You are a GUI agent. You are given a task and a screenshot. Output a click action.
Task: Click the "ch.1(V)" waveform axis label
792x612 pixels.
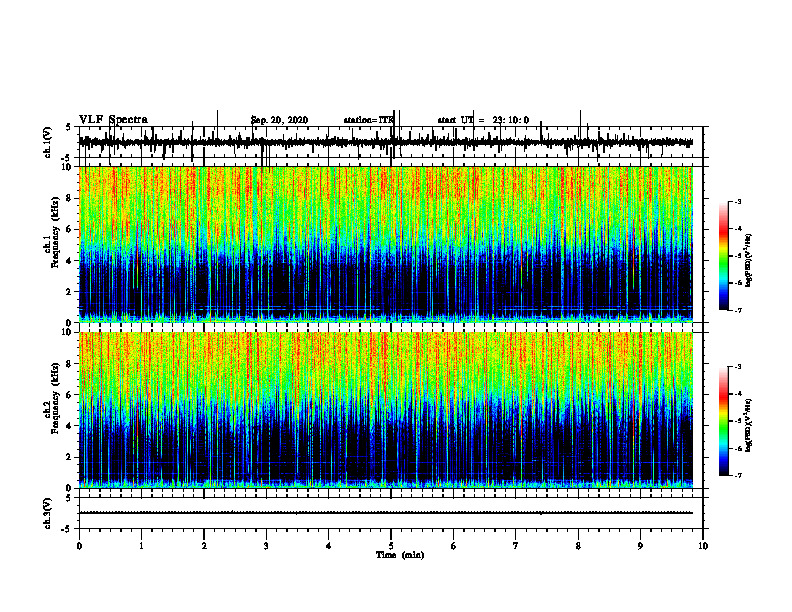48,142
